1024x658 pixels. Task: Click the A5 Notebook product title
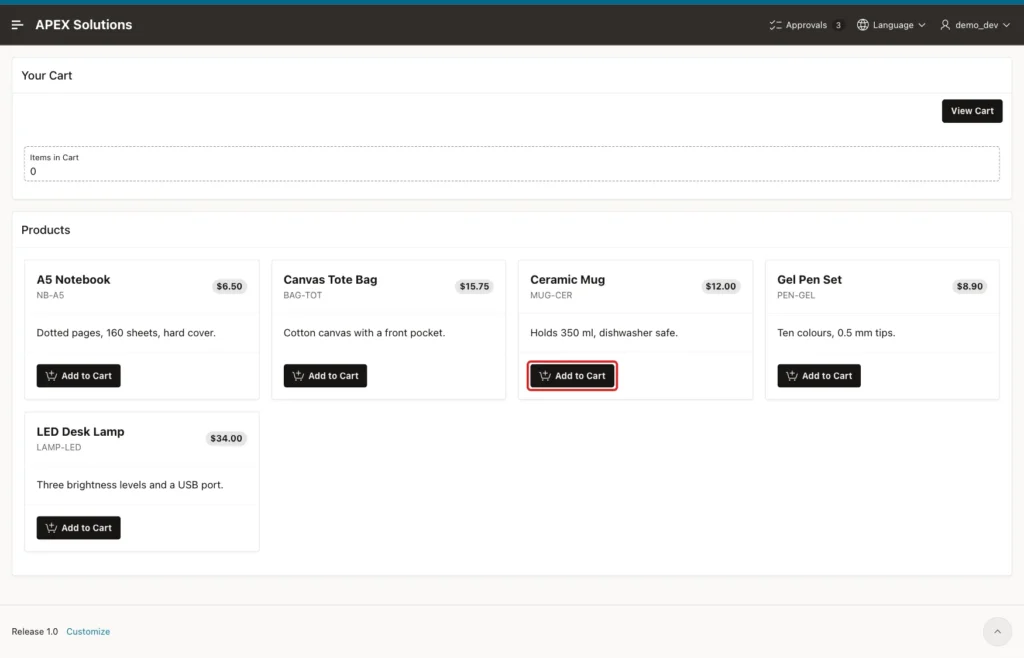(x=73, y=279)
